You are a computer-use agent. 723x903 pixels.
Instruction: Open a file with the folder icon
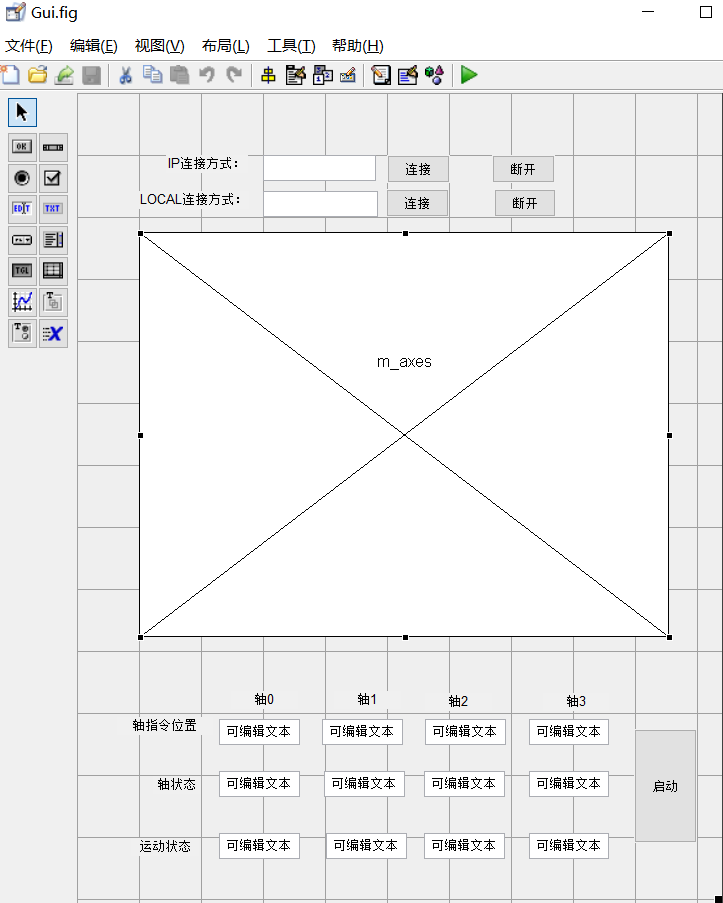37,75
